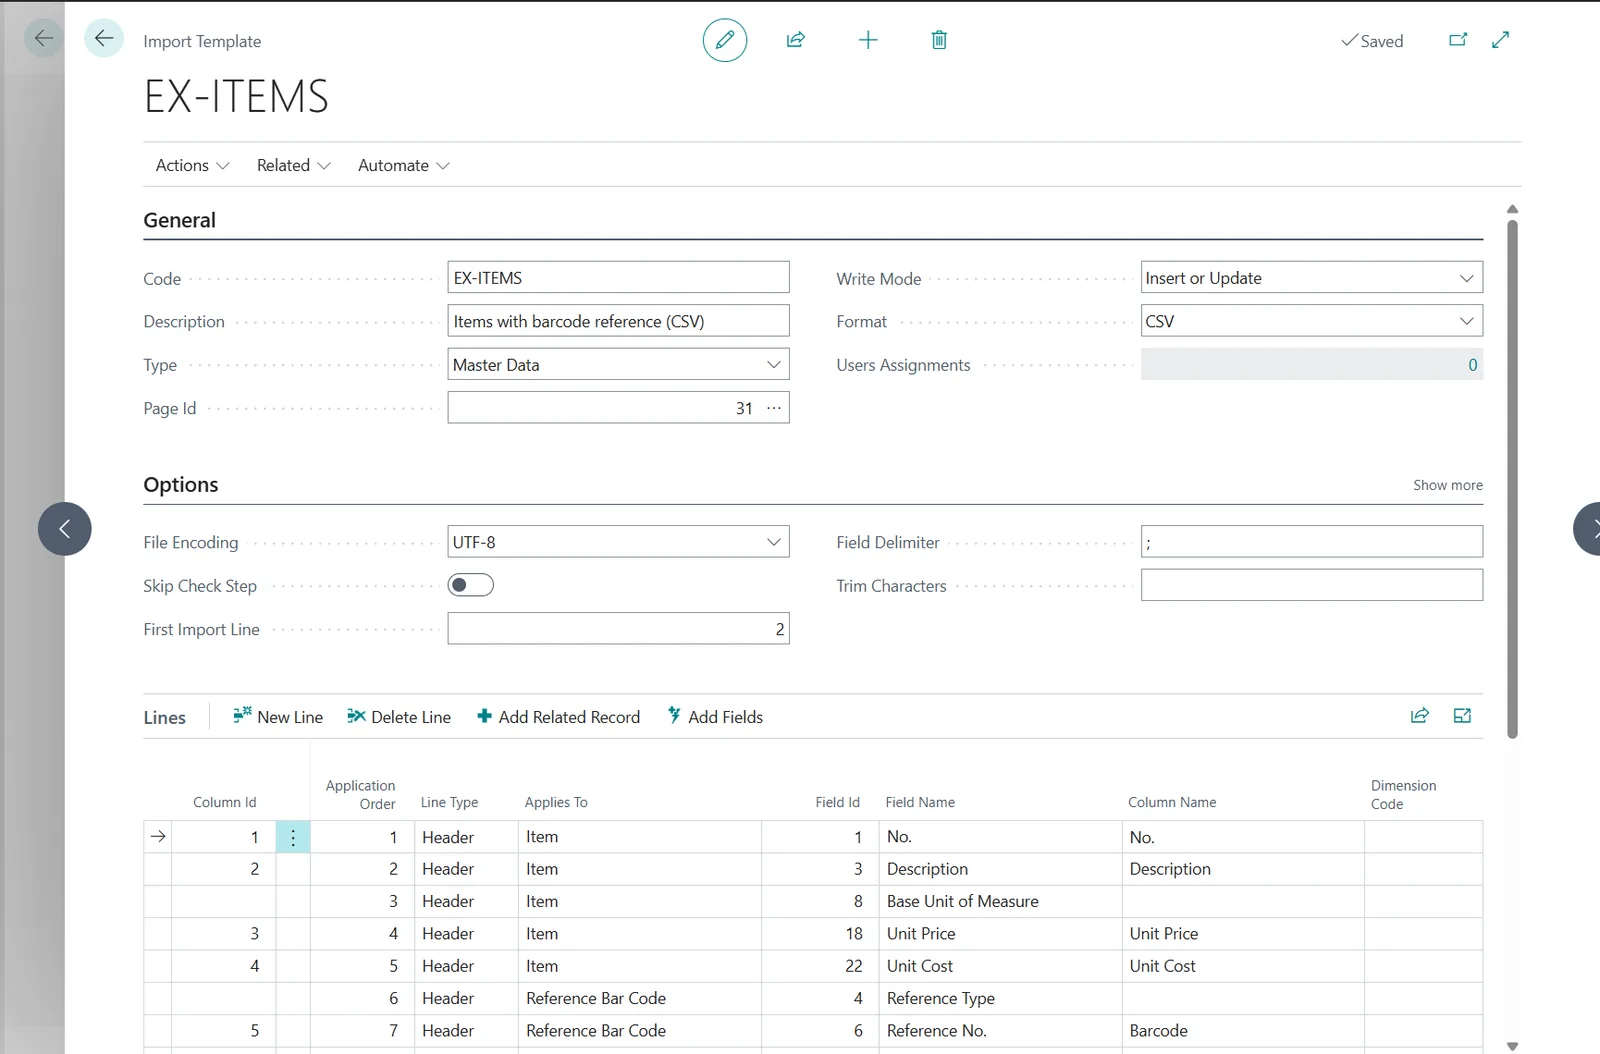Open the Format dropdown

[x=1467, y=321]
